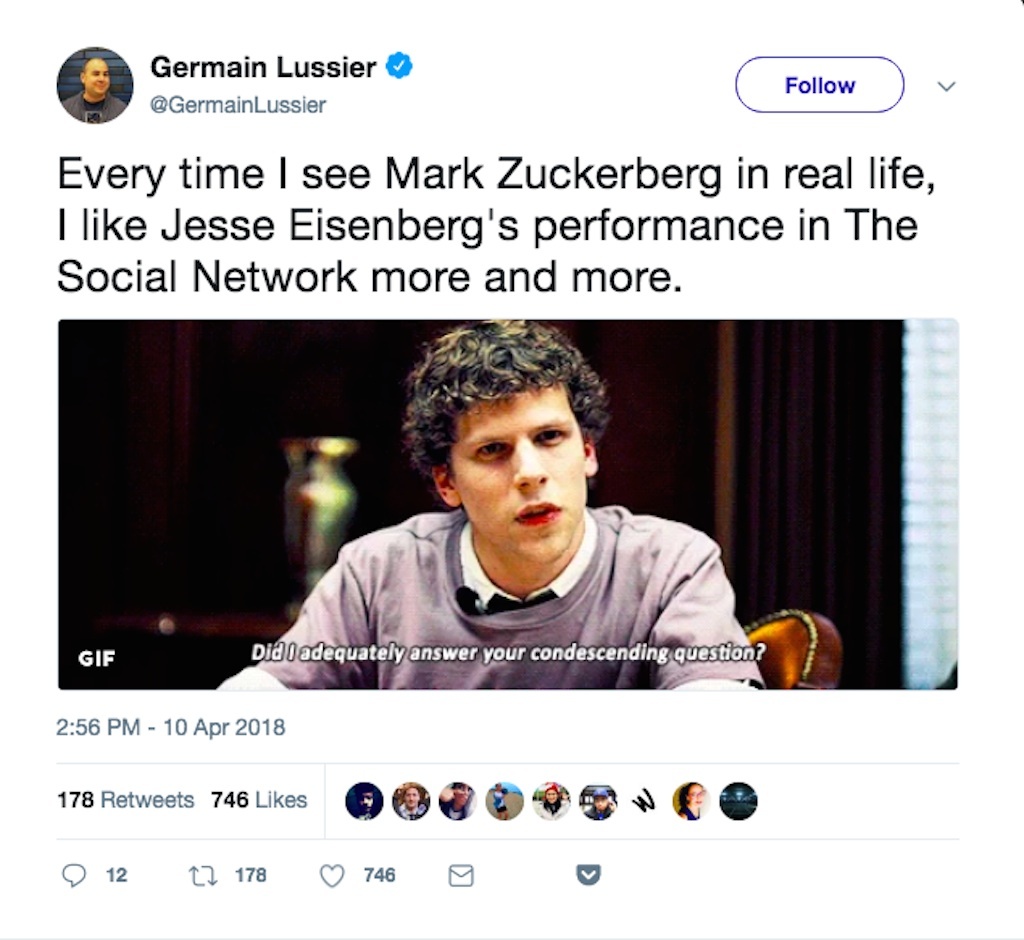
Task: Click the first liker's avatar thumbnail
Action: [x=364, y=801]
